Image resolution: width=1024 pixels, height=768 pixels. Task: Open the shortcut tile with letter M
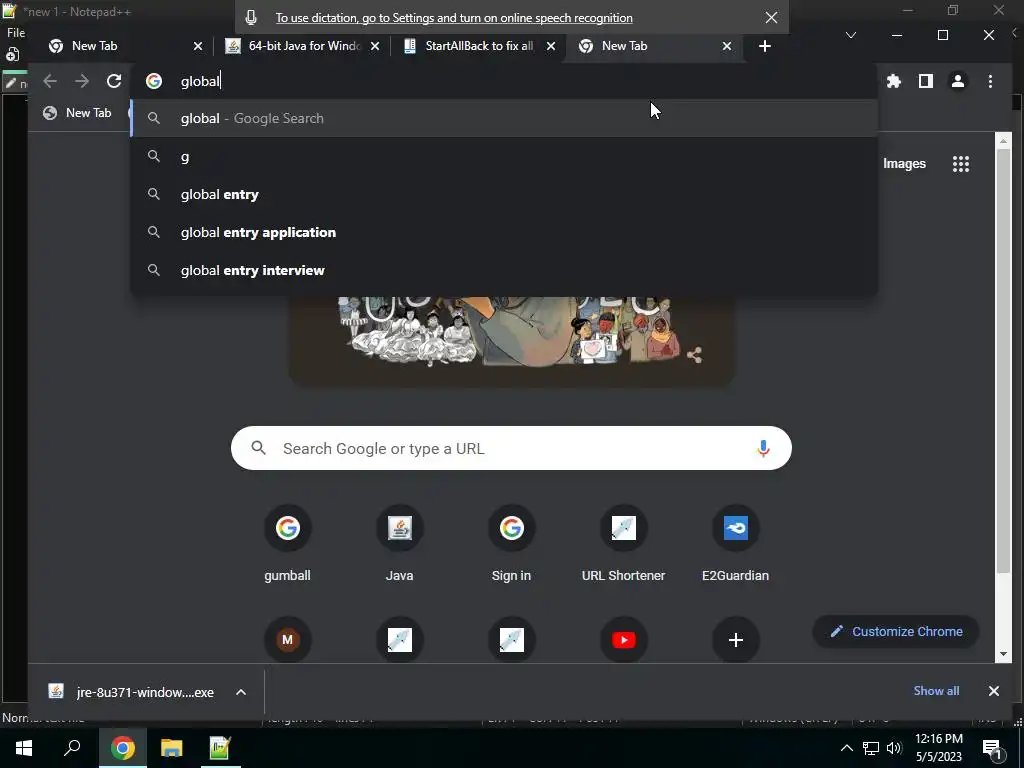click(287, 639)
